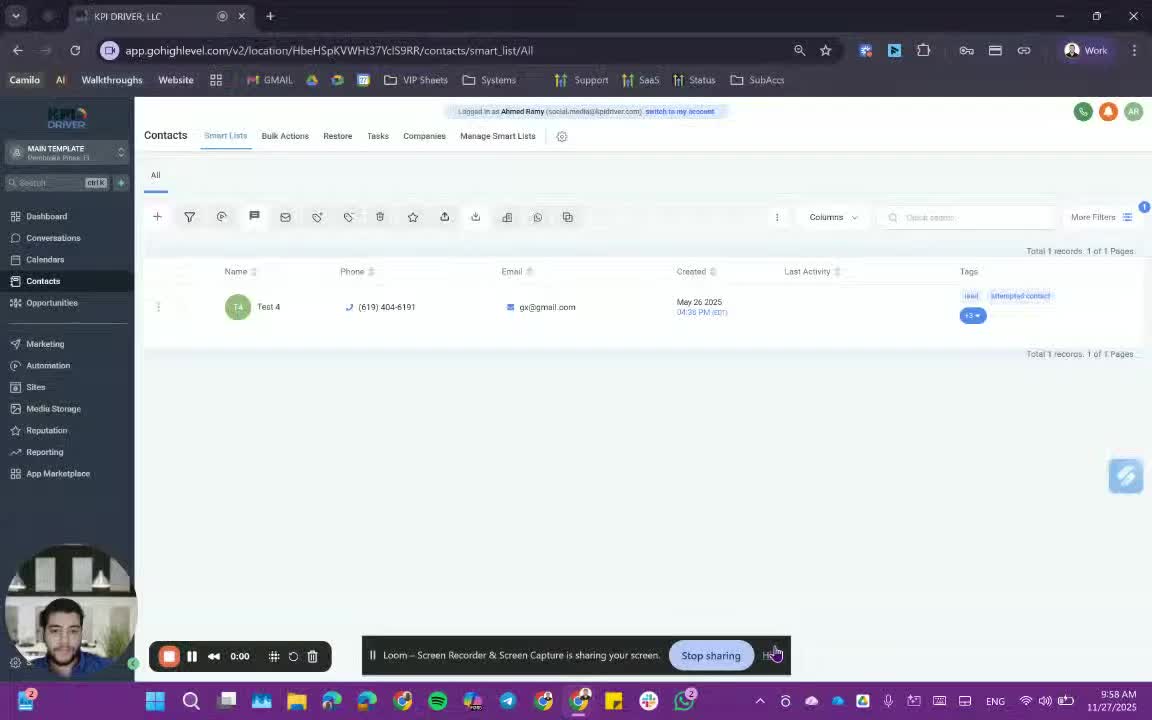Click the Send Review Request star icon
The image size is (1152, 720).
pyautogui.click(x=413, y=217)
